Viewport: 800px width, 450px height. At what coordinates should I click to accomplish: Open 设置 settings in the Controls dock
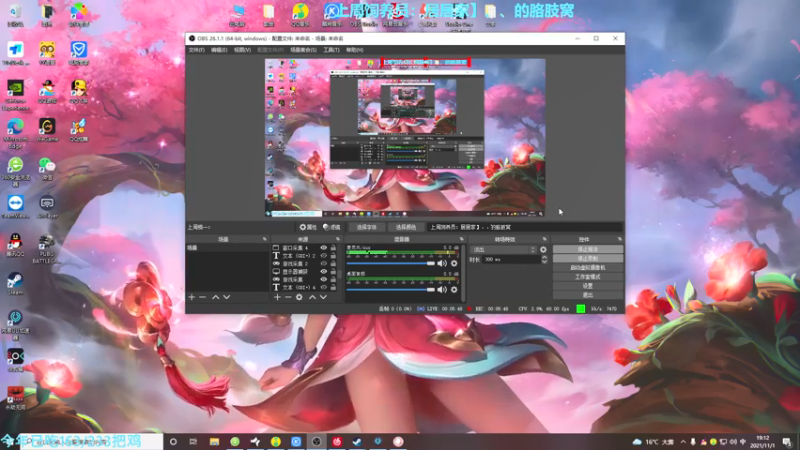pyautogui.click(x=588, y=286)
